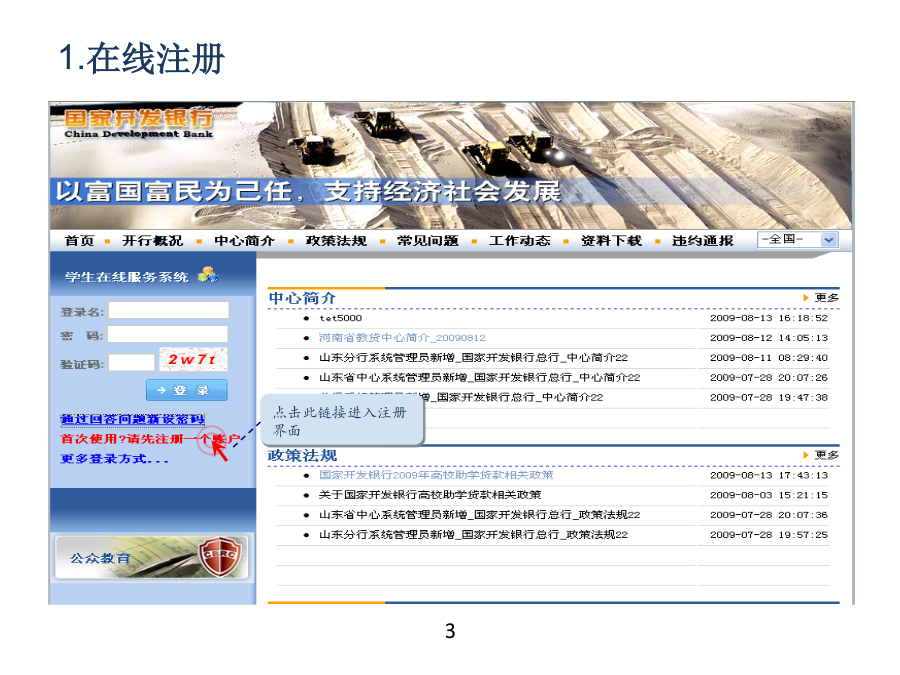Open 山东省中心系统管理员新增 政策法规22 article
900x675 pixels.
tap(479, 515)
